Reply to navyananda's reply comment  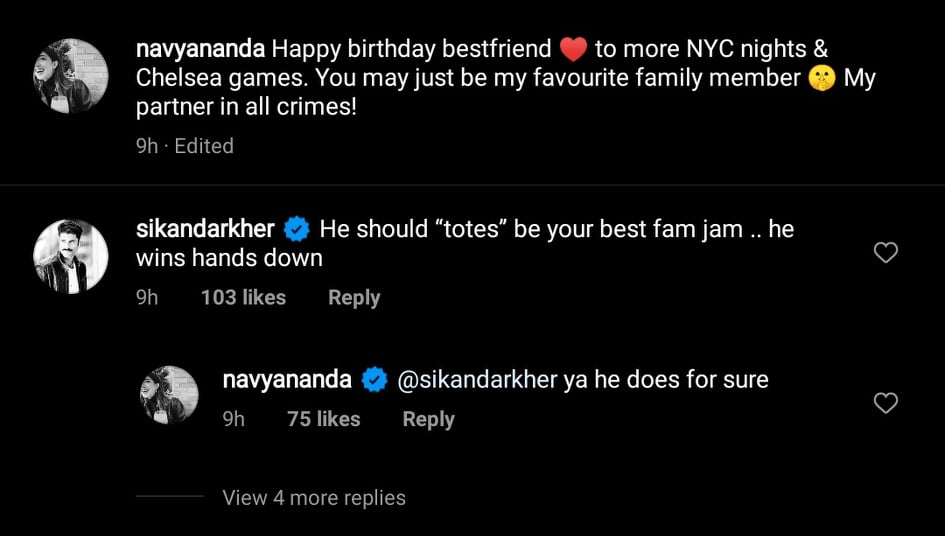(428, 420)
